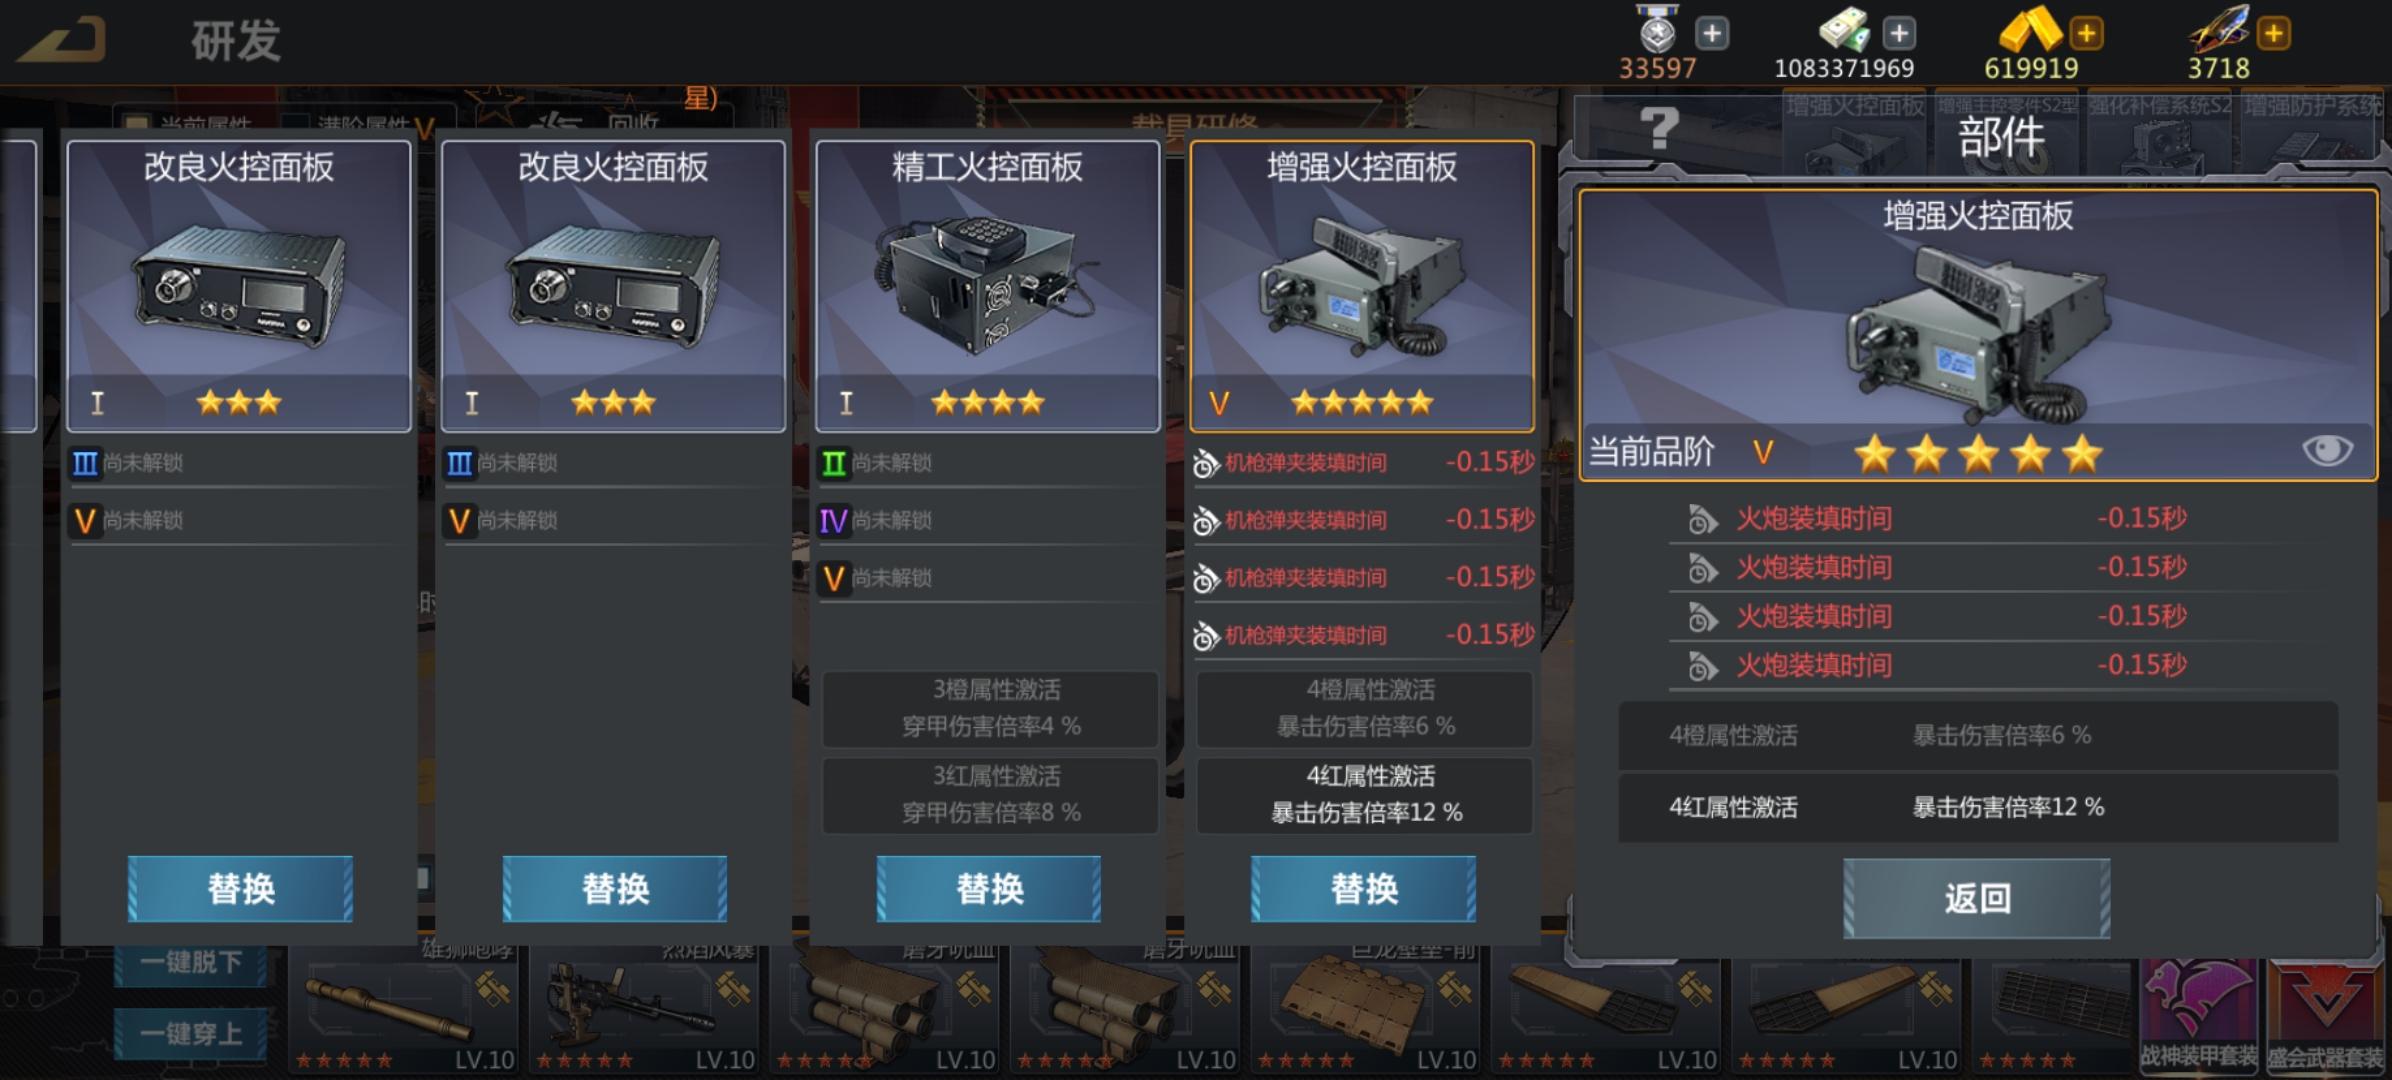Add gold using the plus beside 619919
The image size is (2392, 1080).
pyautogui.click(x=2086, y=34)
